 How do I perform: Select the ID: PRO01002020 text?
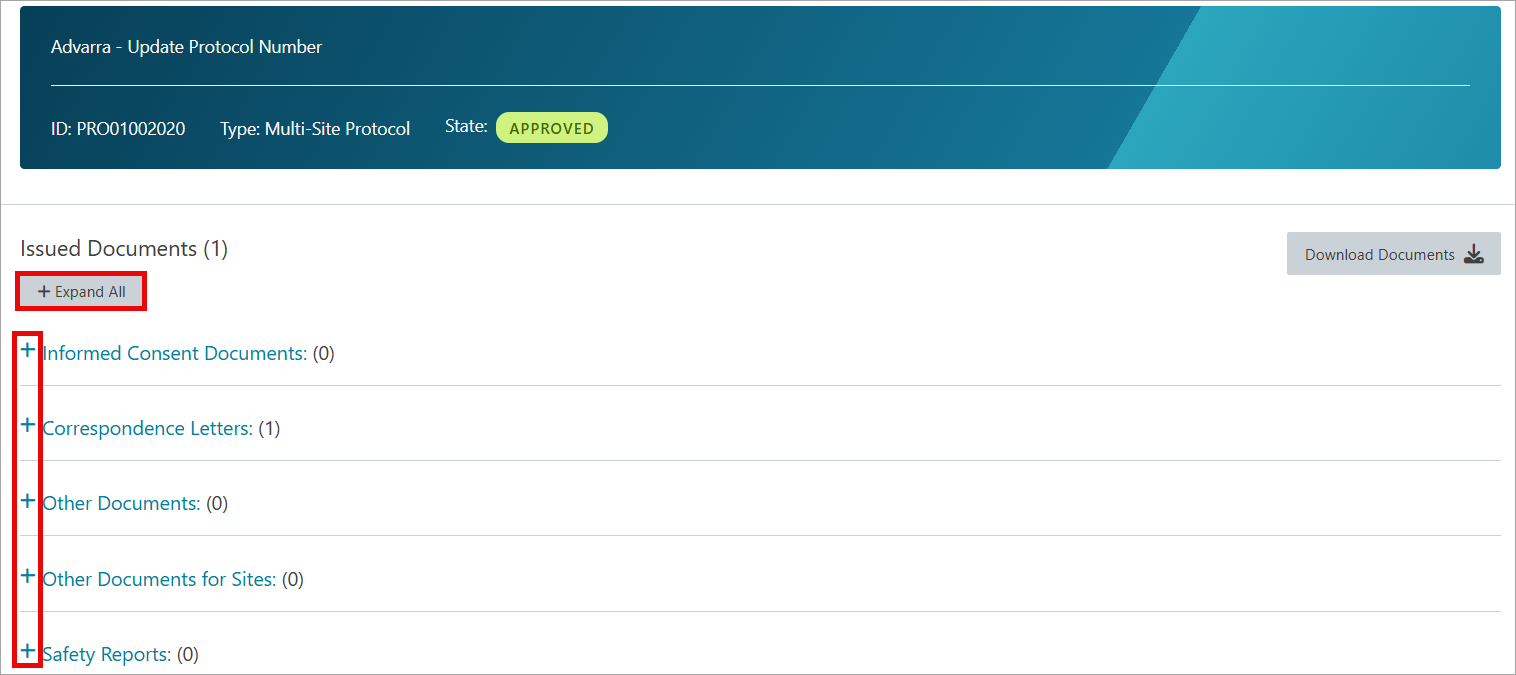coord(118,129)
